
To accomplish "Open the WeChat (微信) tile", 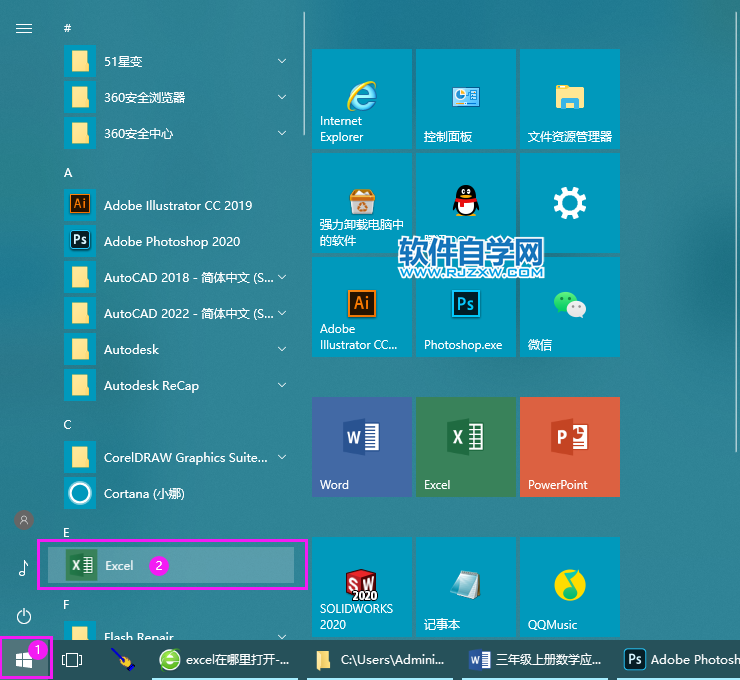I will tap(569, 307).
